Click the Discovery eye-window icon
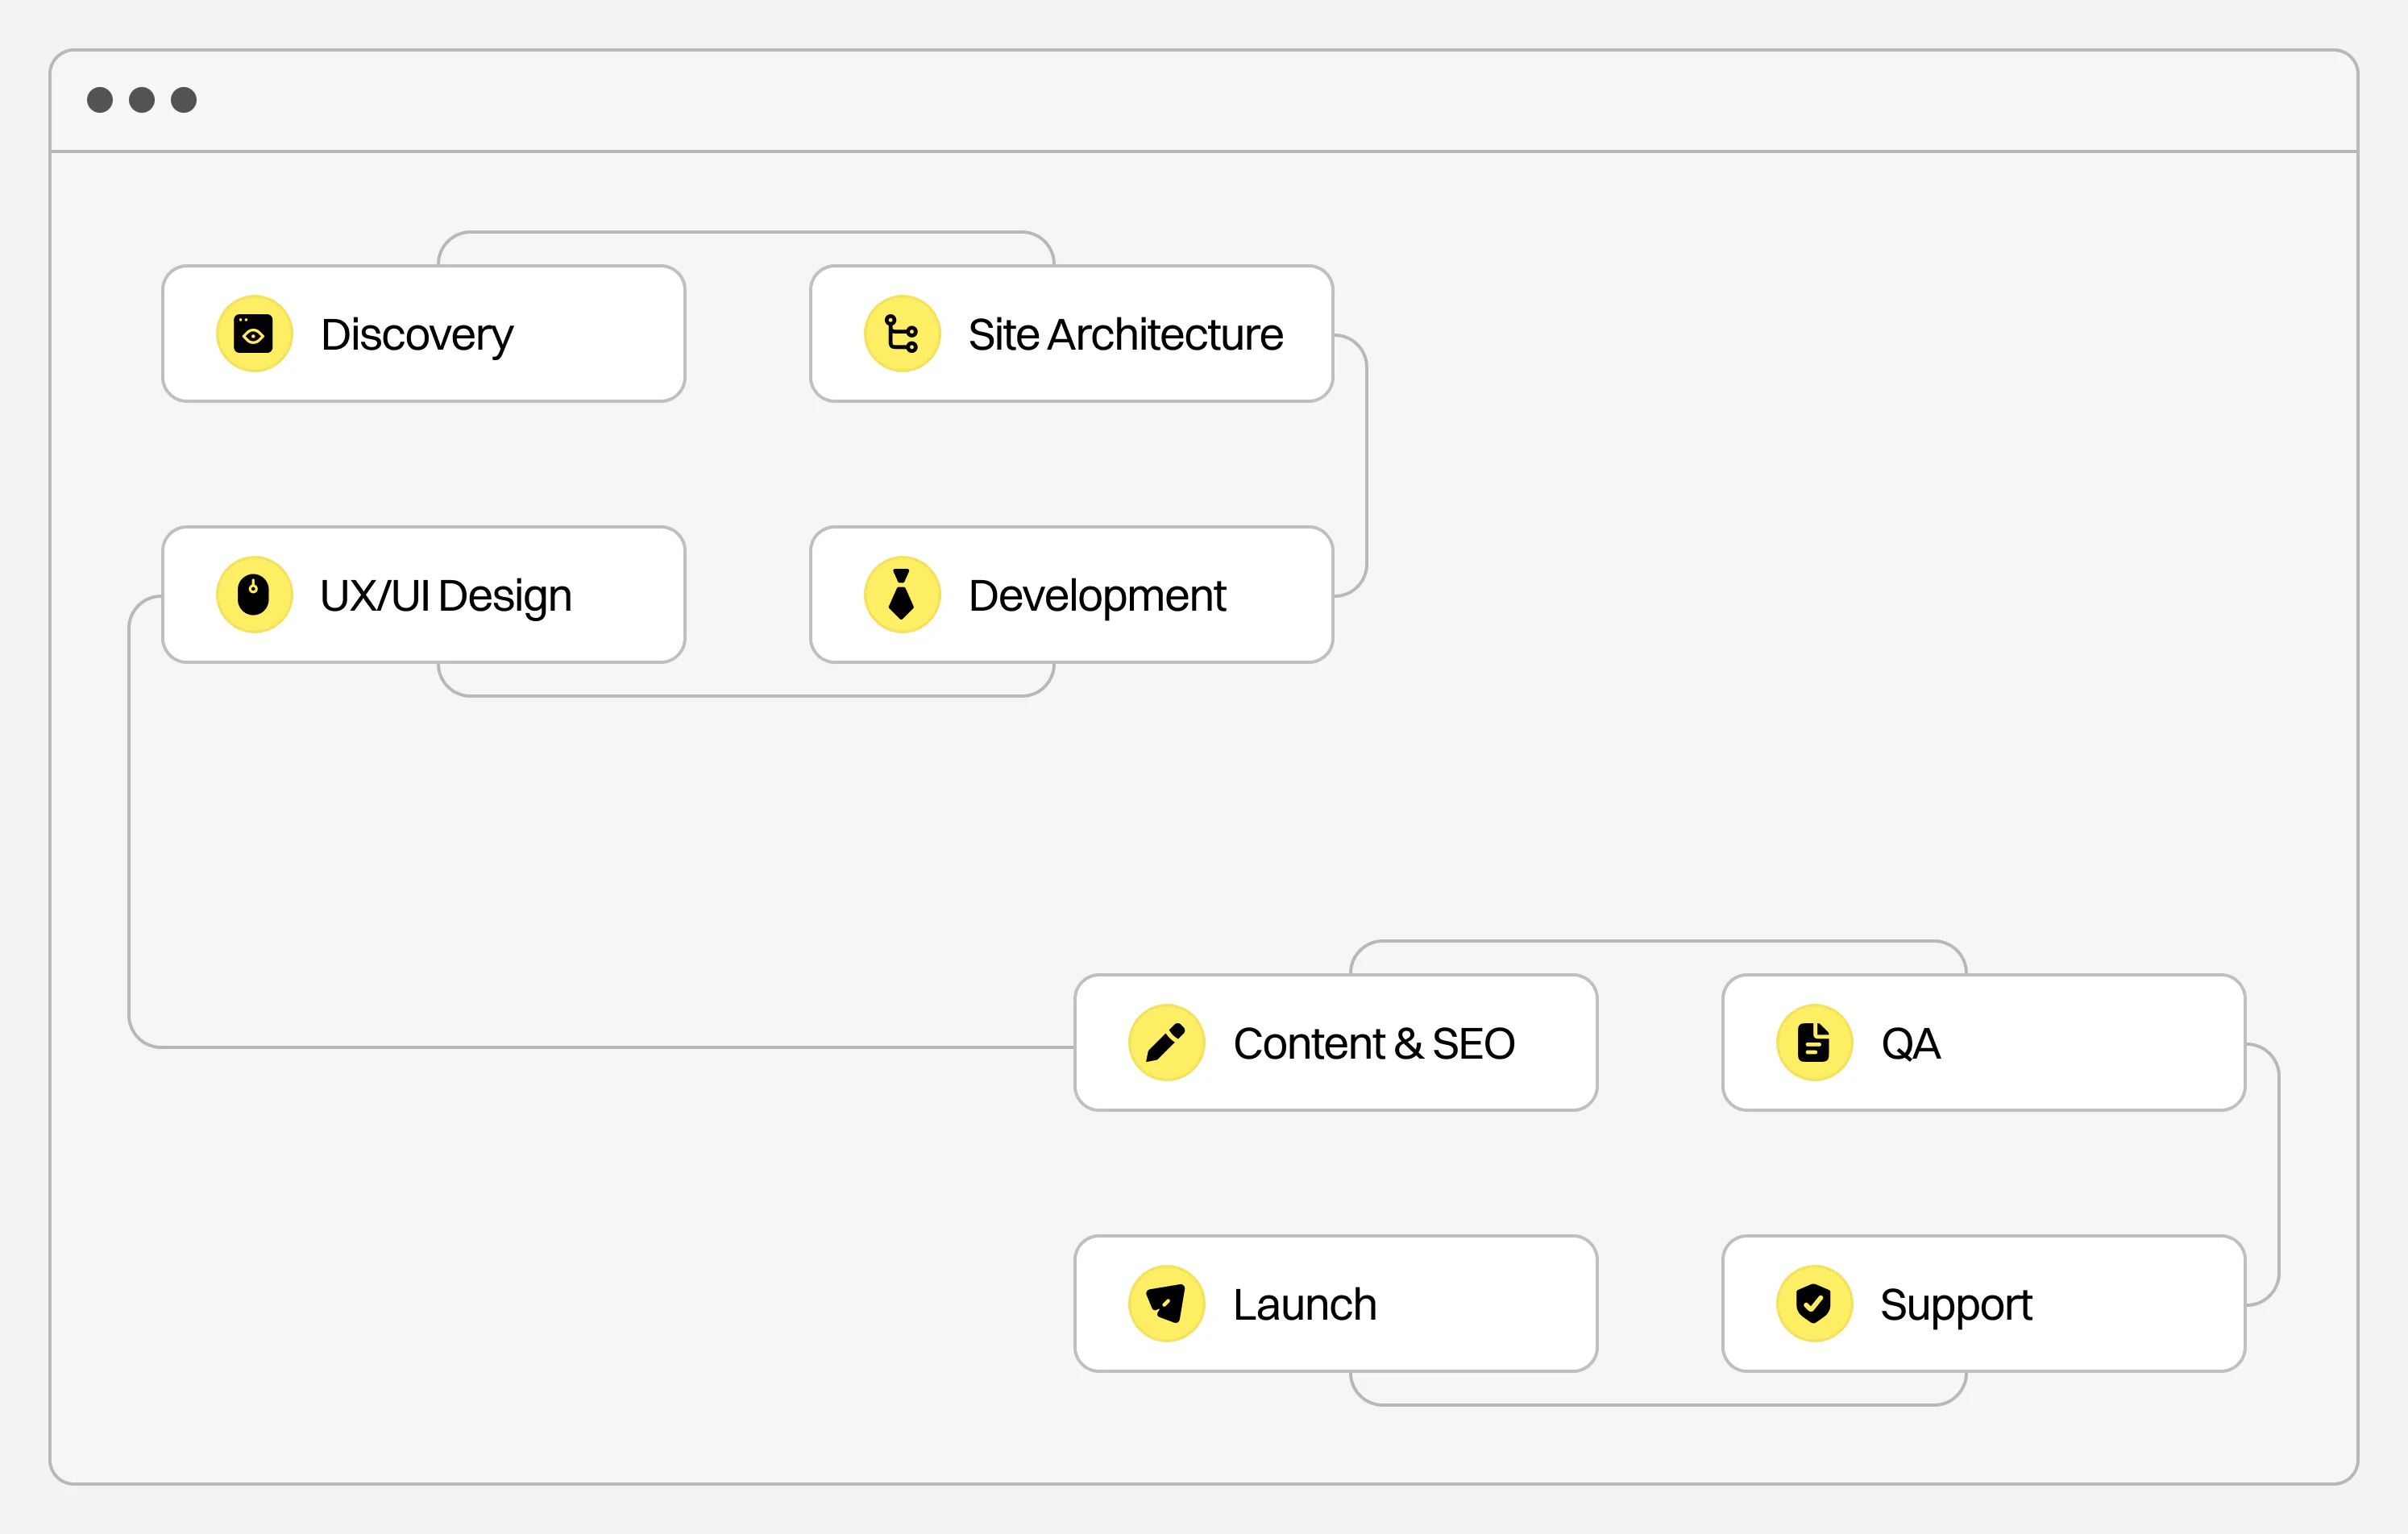The height and width of the screenshot is (1534, 2408). tap(254, 334)
